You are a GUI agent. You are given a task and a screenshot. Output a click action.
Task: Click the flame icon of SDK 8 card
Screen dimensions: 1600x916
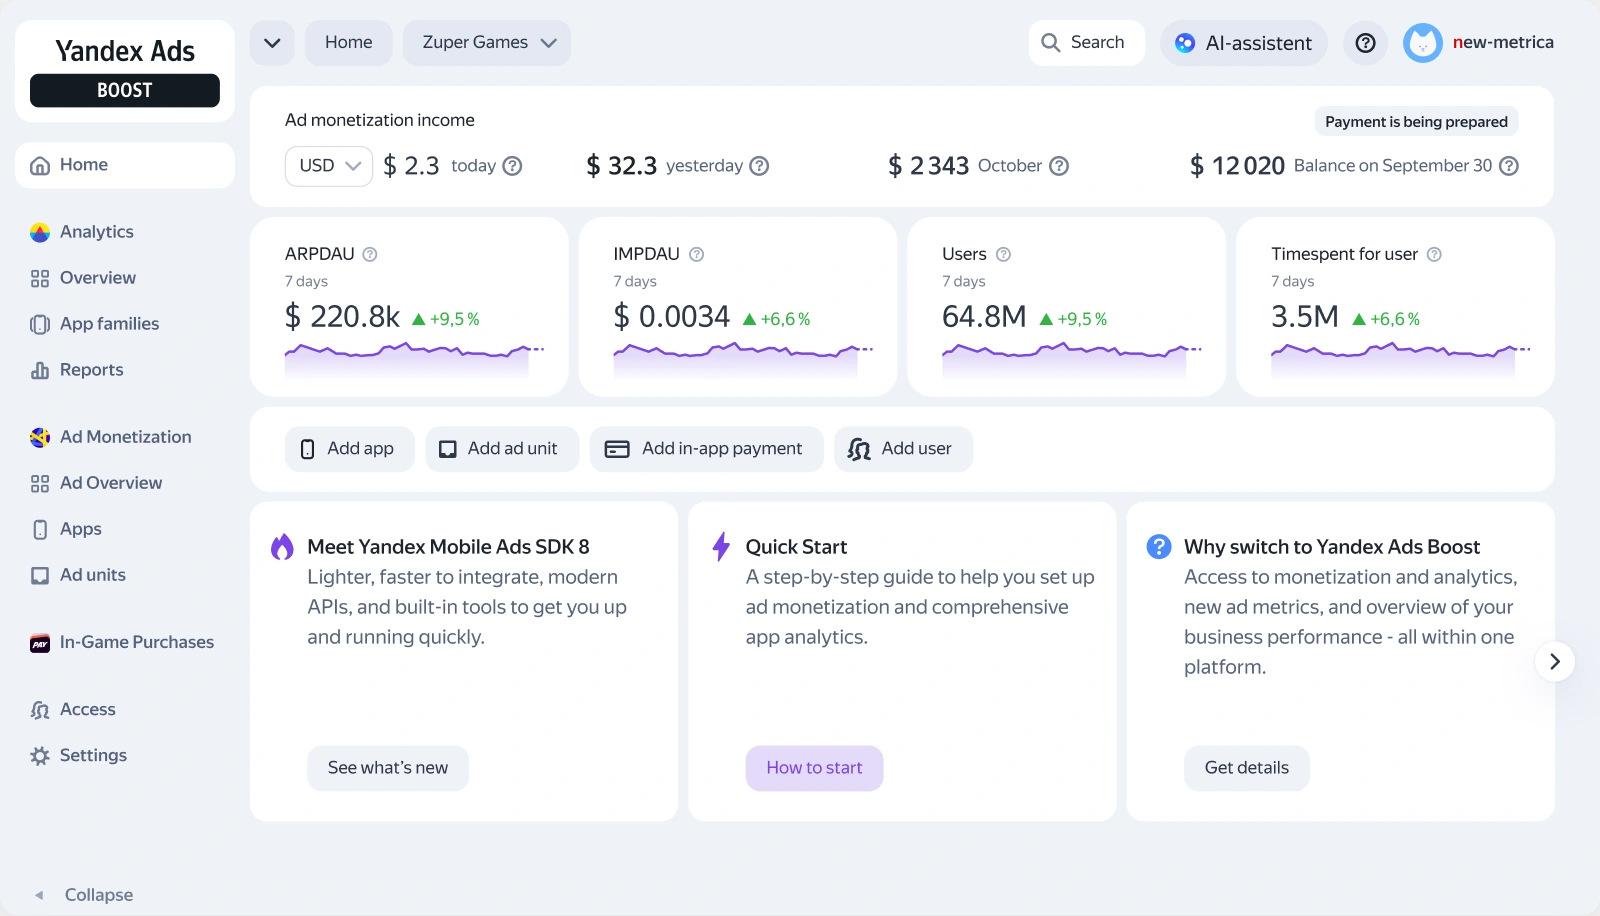point(282,547)
